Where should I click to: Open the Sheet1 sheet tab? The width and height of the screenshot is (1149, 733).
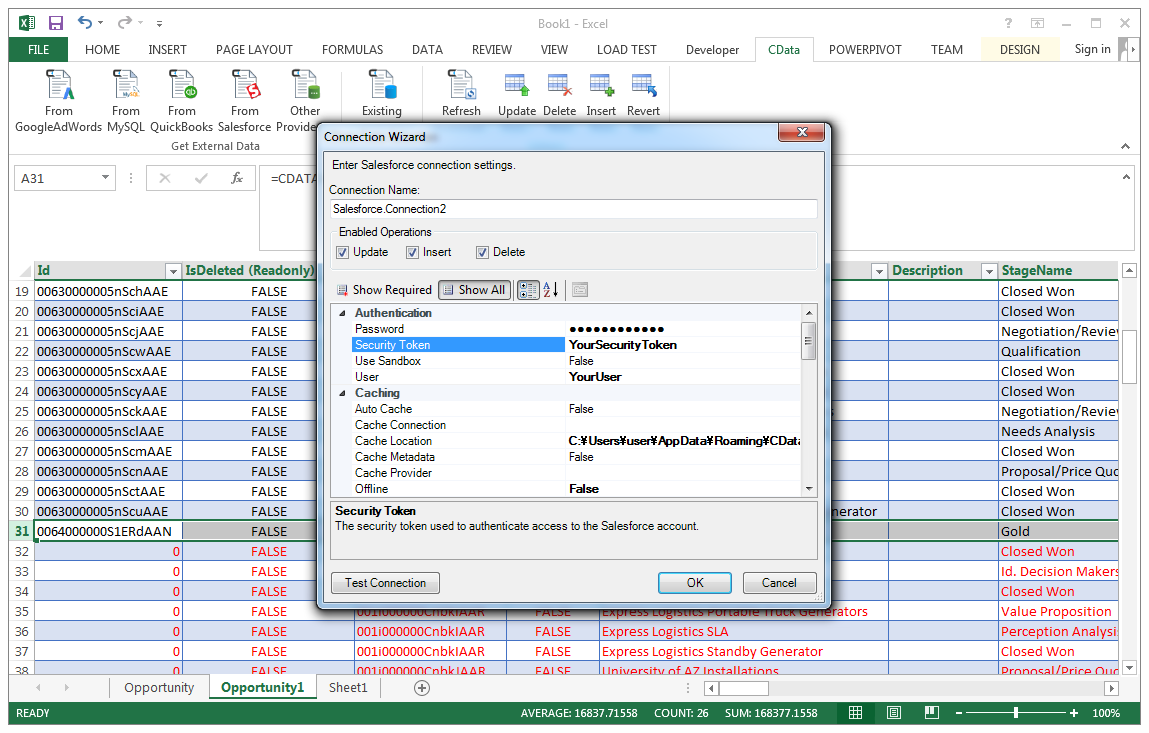(348, 688)
